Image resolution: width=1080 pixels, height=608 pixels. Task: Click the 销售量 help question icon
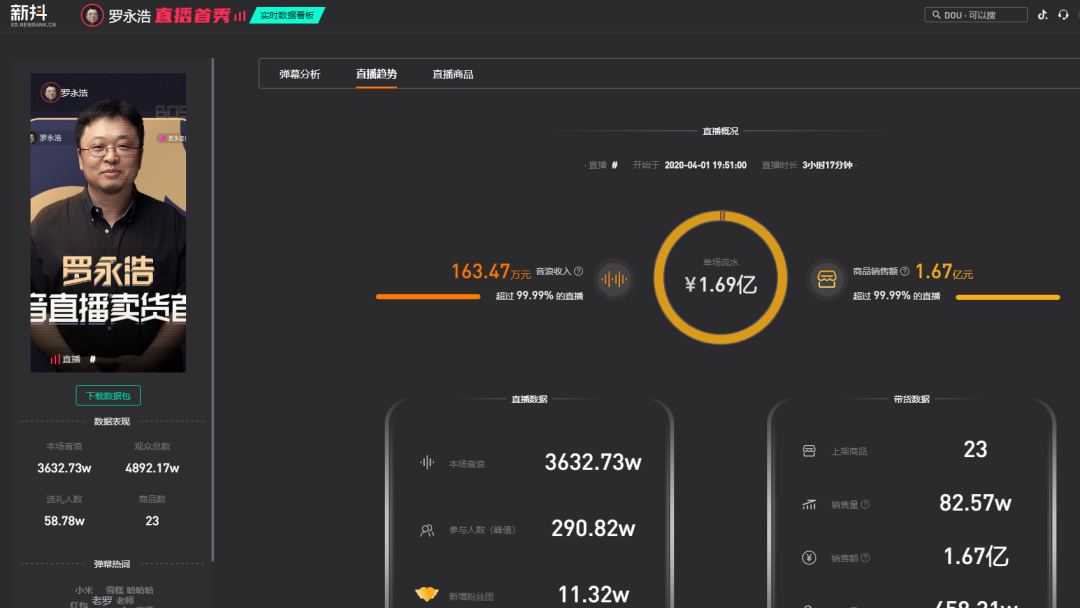(865, 505)
